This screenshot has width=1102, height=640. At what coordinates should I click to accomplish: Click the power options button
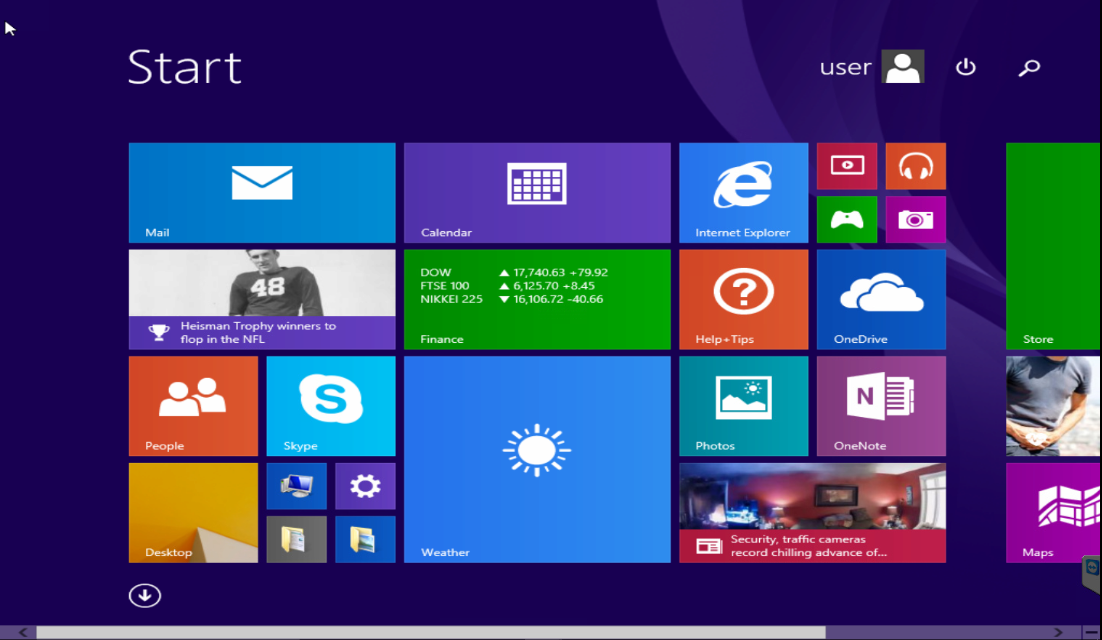966,67
